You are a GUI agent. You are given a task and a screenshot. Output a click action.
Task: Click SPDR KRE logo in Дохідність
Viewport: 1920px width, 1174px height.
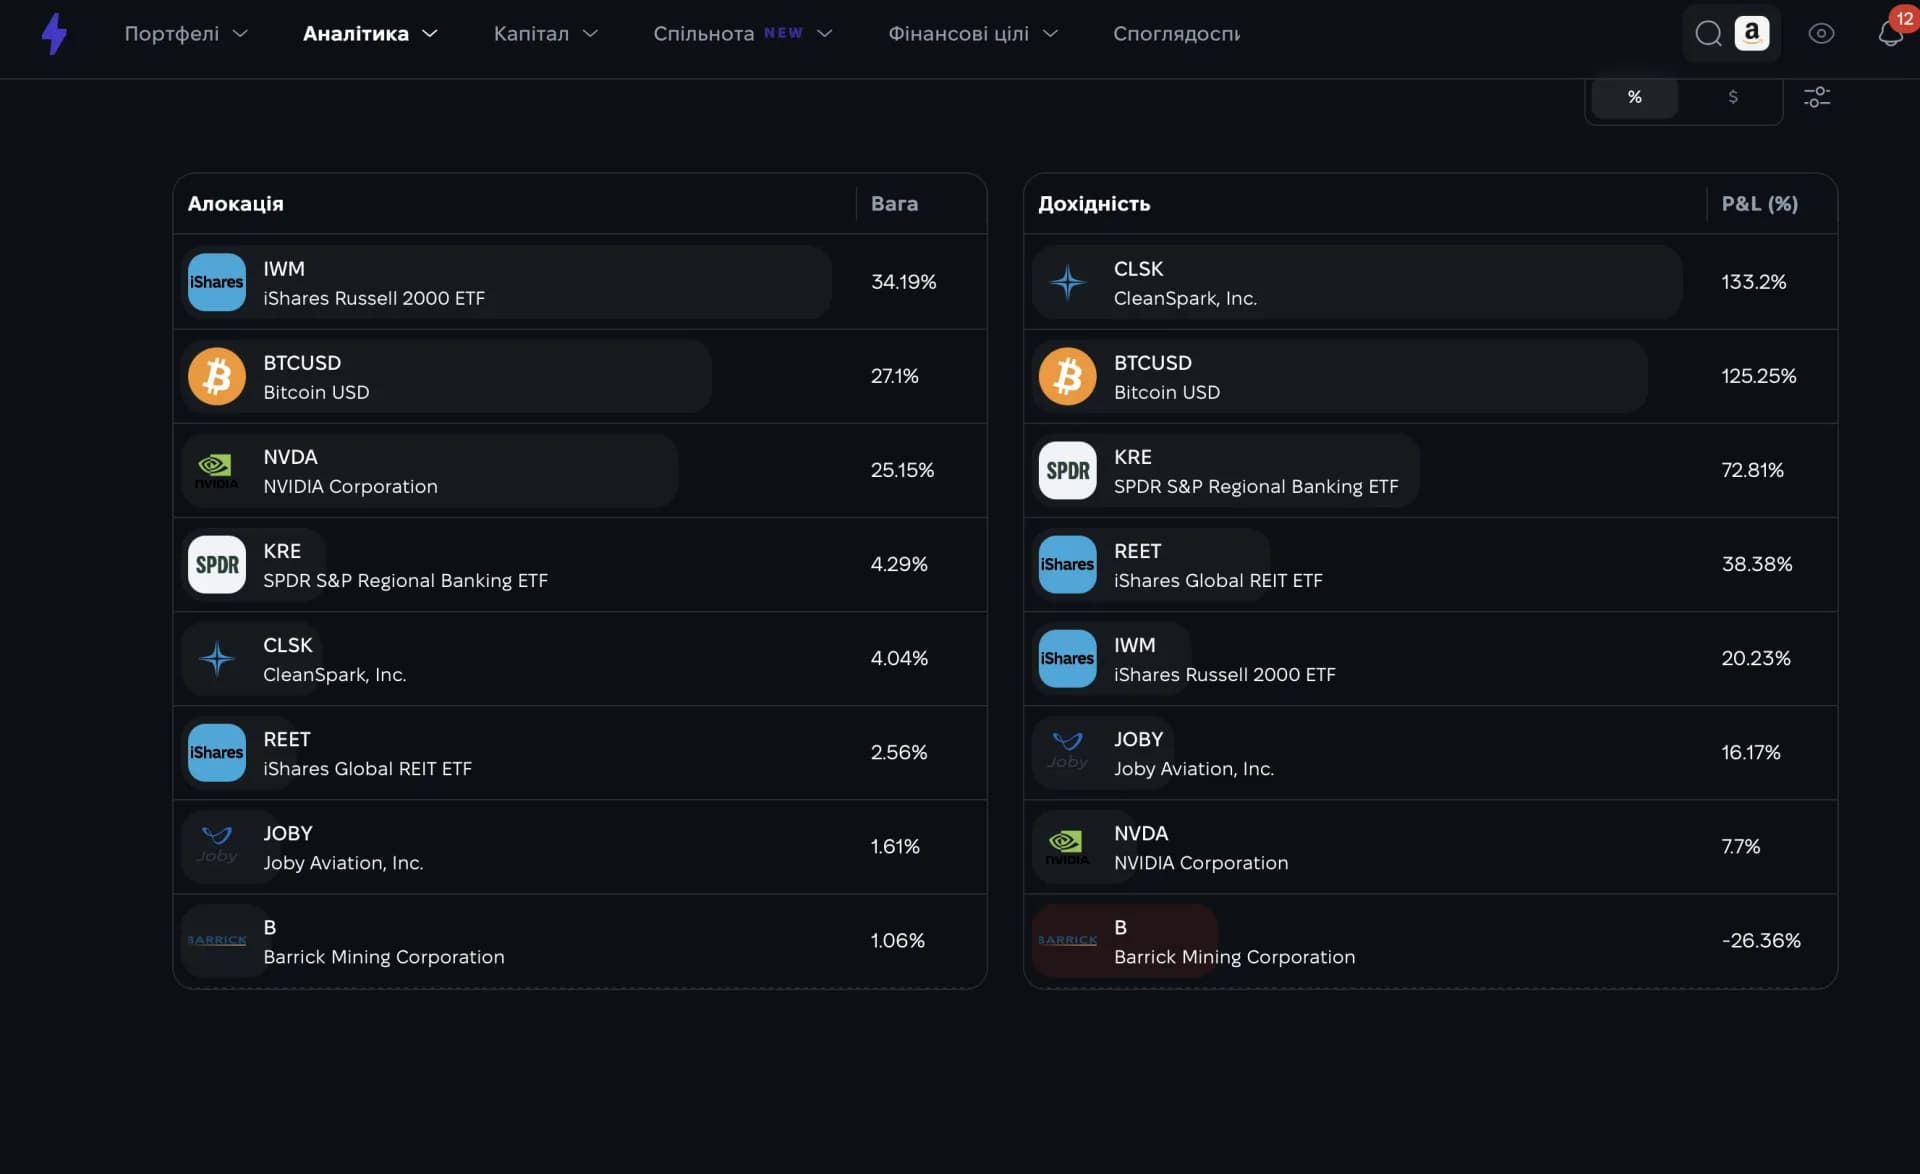point(1068,470)
